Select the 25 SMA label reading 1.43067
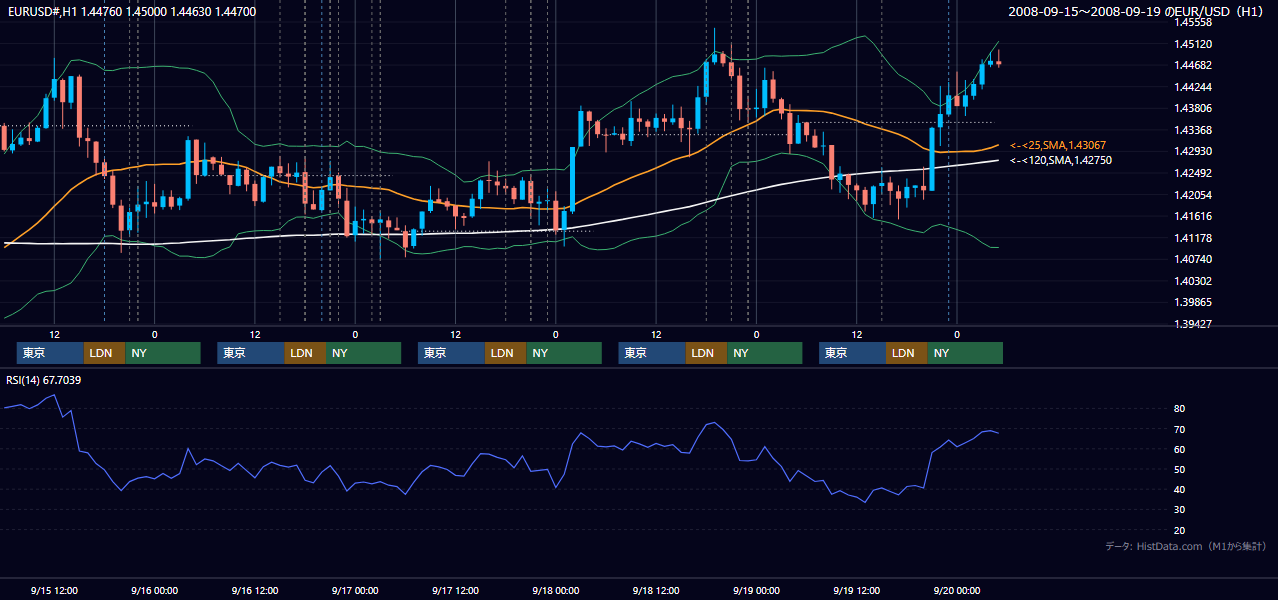 [1058, 145]
